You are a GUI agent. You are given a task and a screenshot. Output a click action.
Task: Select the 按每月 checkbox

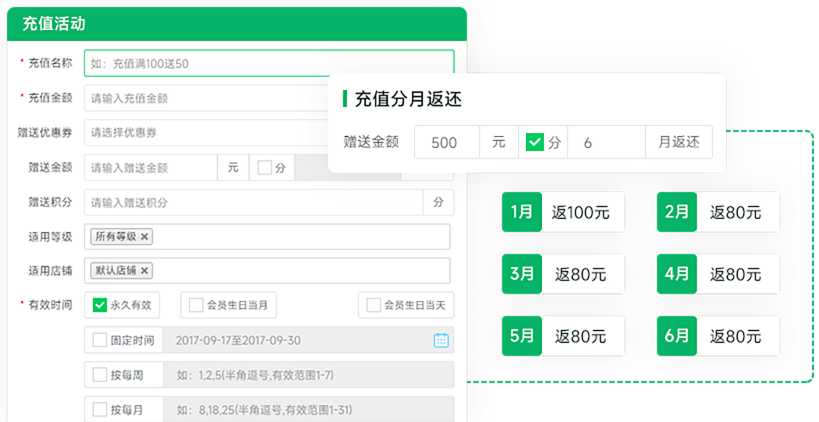point(100,409)
